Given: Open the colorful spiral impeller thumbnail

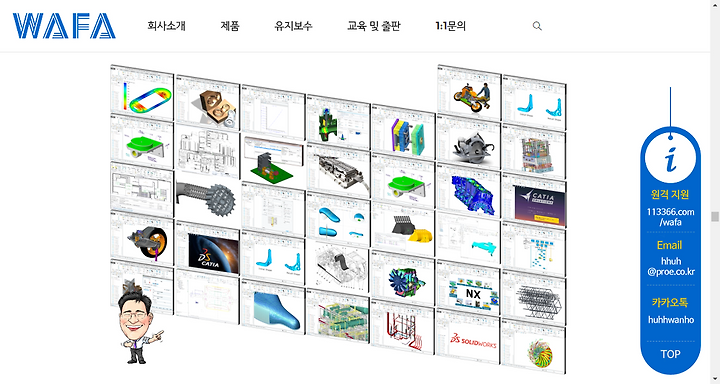Looking at the screenshot, I should pyautogui.click(x=534, y=348).
